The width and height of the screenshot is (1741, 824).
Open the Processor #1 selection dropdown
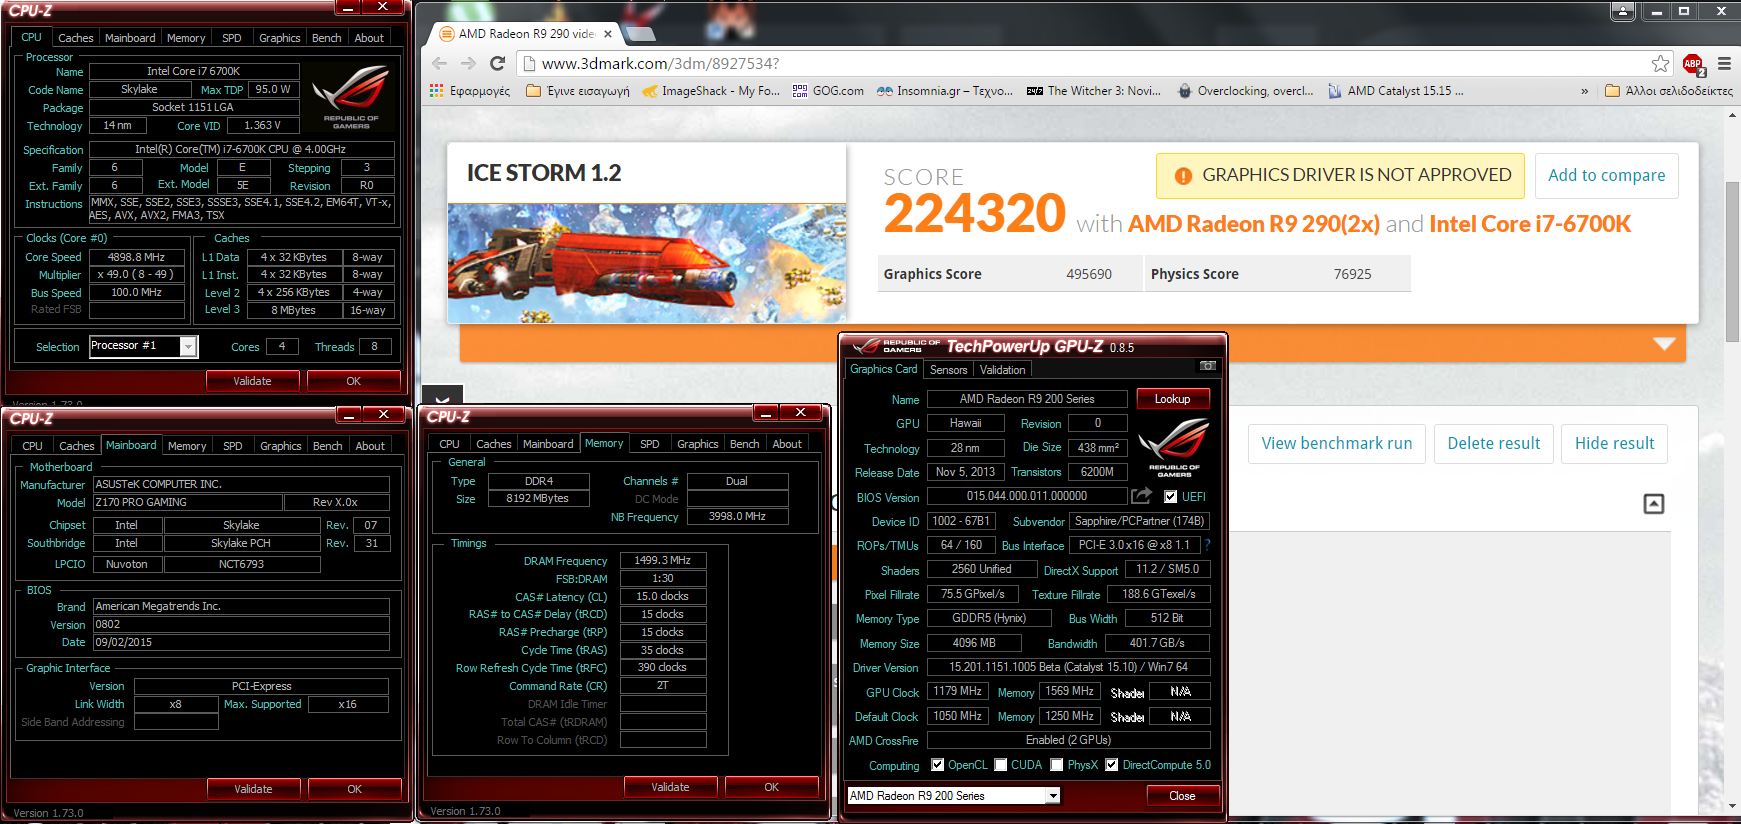187,346
